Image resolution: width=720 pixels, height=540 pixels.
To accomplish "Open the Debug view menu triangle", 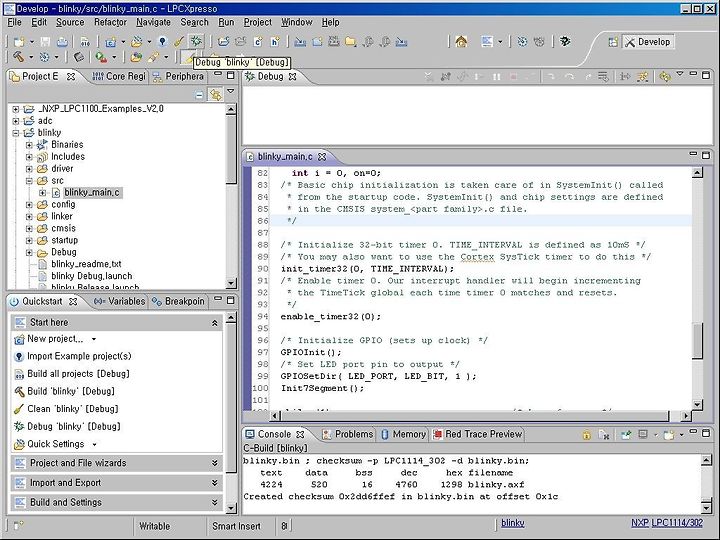I will pyautogui.click(x=680, y=74).
